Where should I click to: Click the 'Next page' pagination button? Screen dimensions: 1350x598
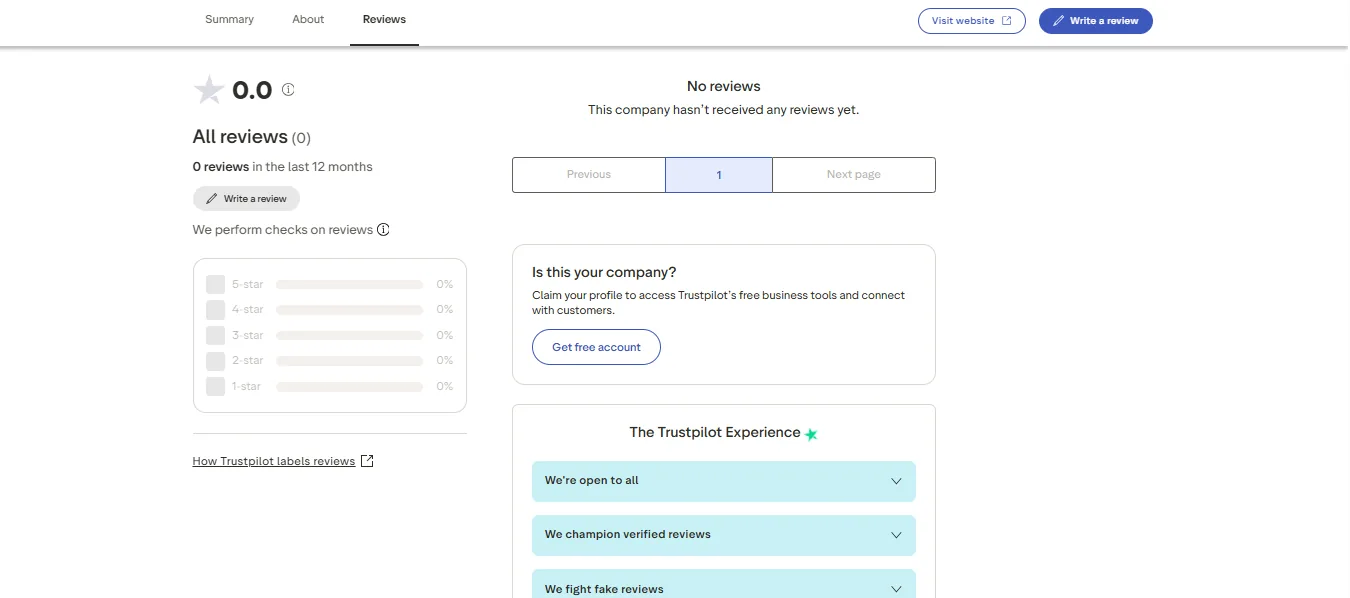click(x=854, y=175)
